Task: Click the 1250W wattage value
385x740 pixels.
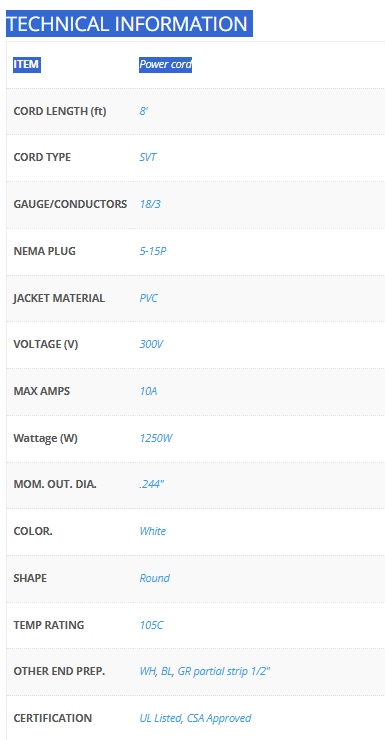Action: (x=156, y=438)
